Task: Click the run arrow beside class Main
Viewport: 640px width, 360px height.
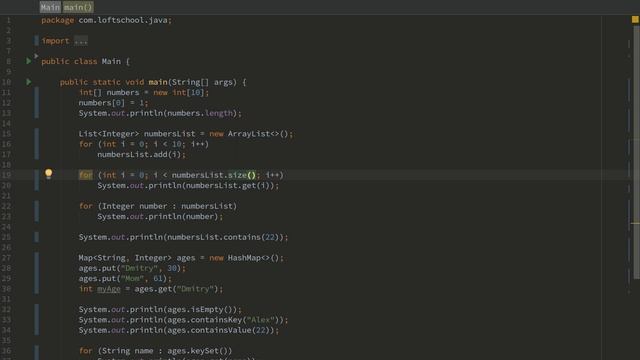Action: click(29, 61)
